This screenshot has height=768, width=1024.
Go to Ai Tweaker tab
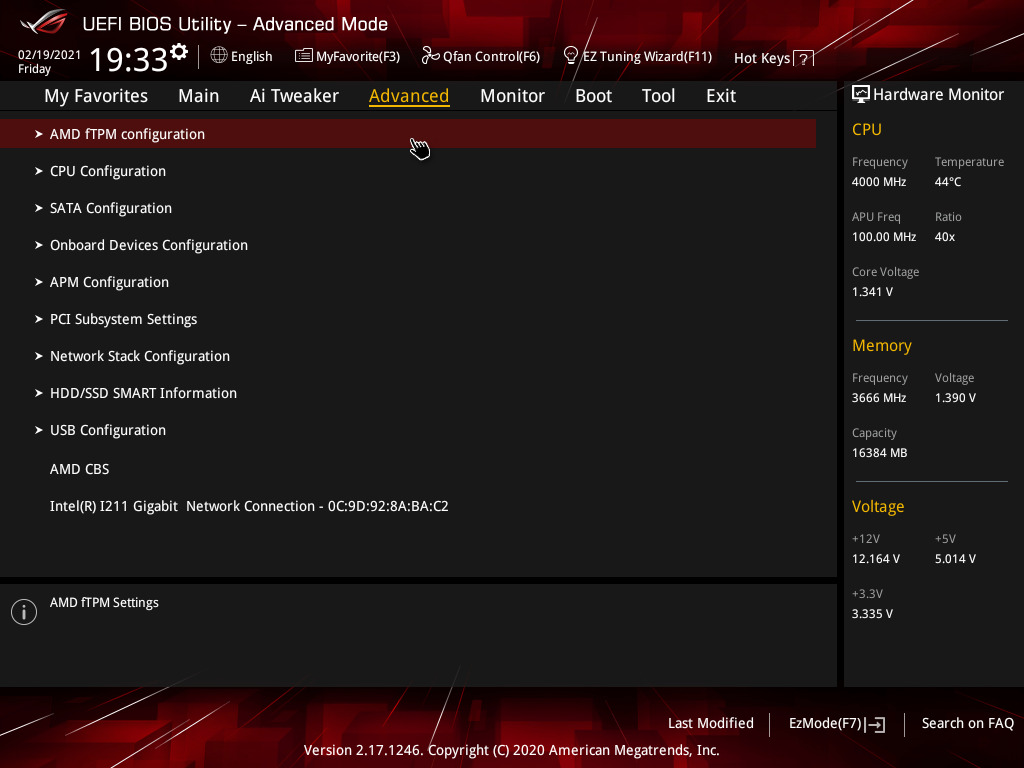tap(294, 96)
